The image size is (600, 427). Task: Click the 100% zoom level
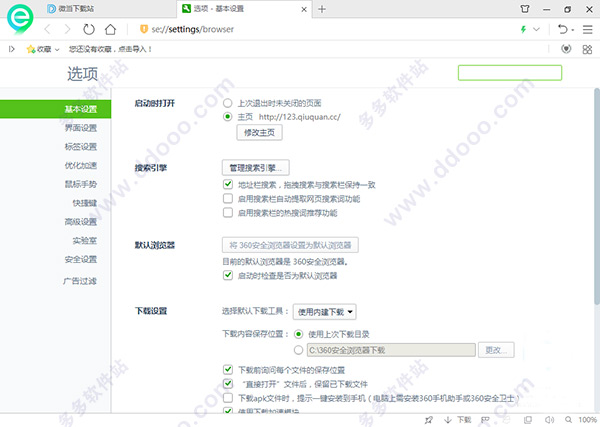(587, 420)
